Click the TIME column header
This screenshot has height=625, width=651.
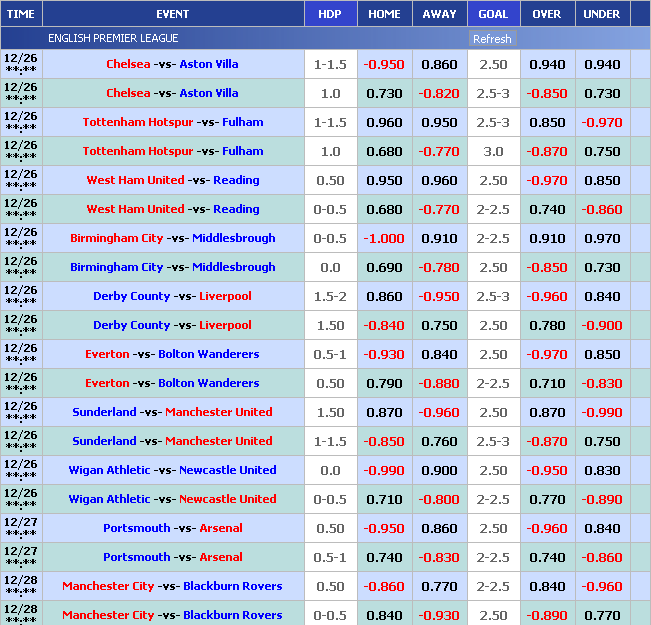[x=21, y=14]
